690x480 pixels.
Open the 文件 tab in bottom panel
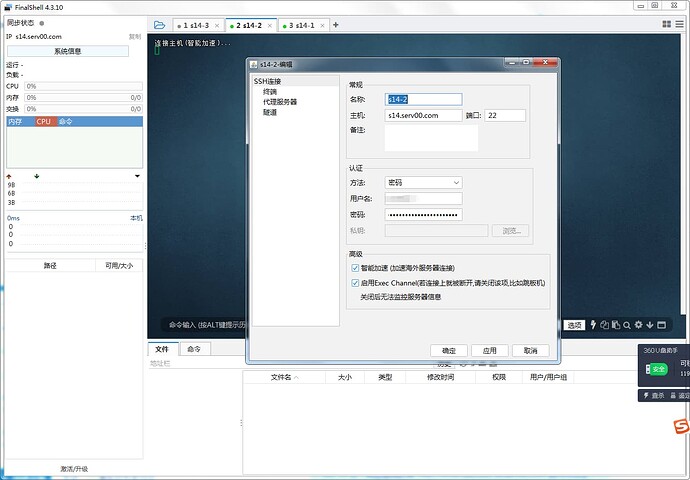click(x=162, y=349)
